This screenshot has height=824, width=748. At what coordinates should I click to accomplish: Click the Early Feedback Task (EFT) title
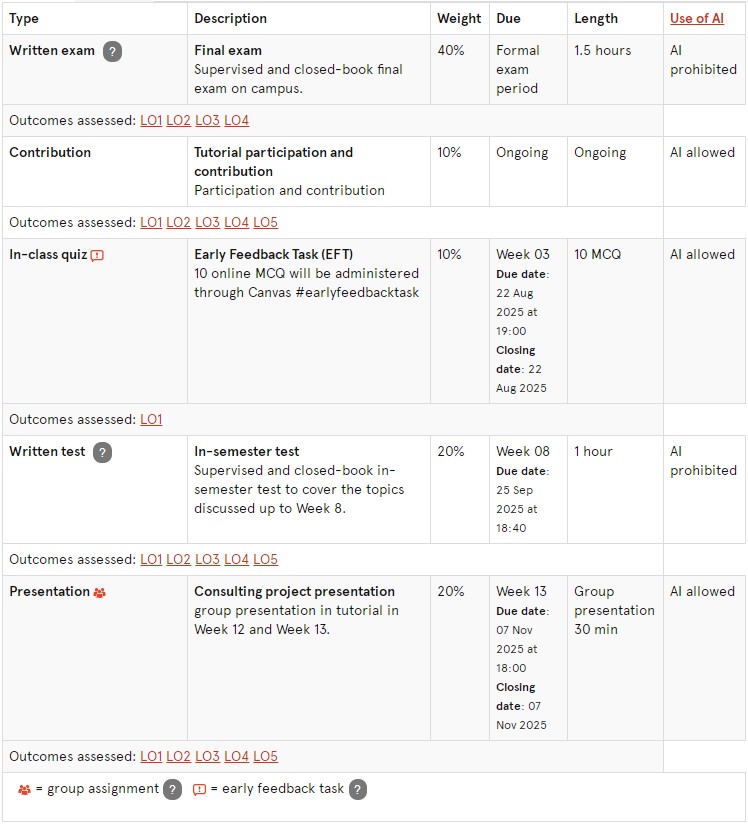point(273,254)
